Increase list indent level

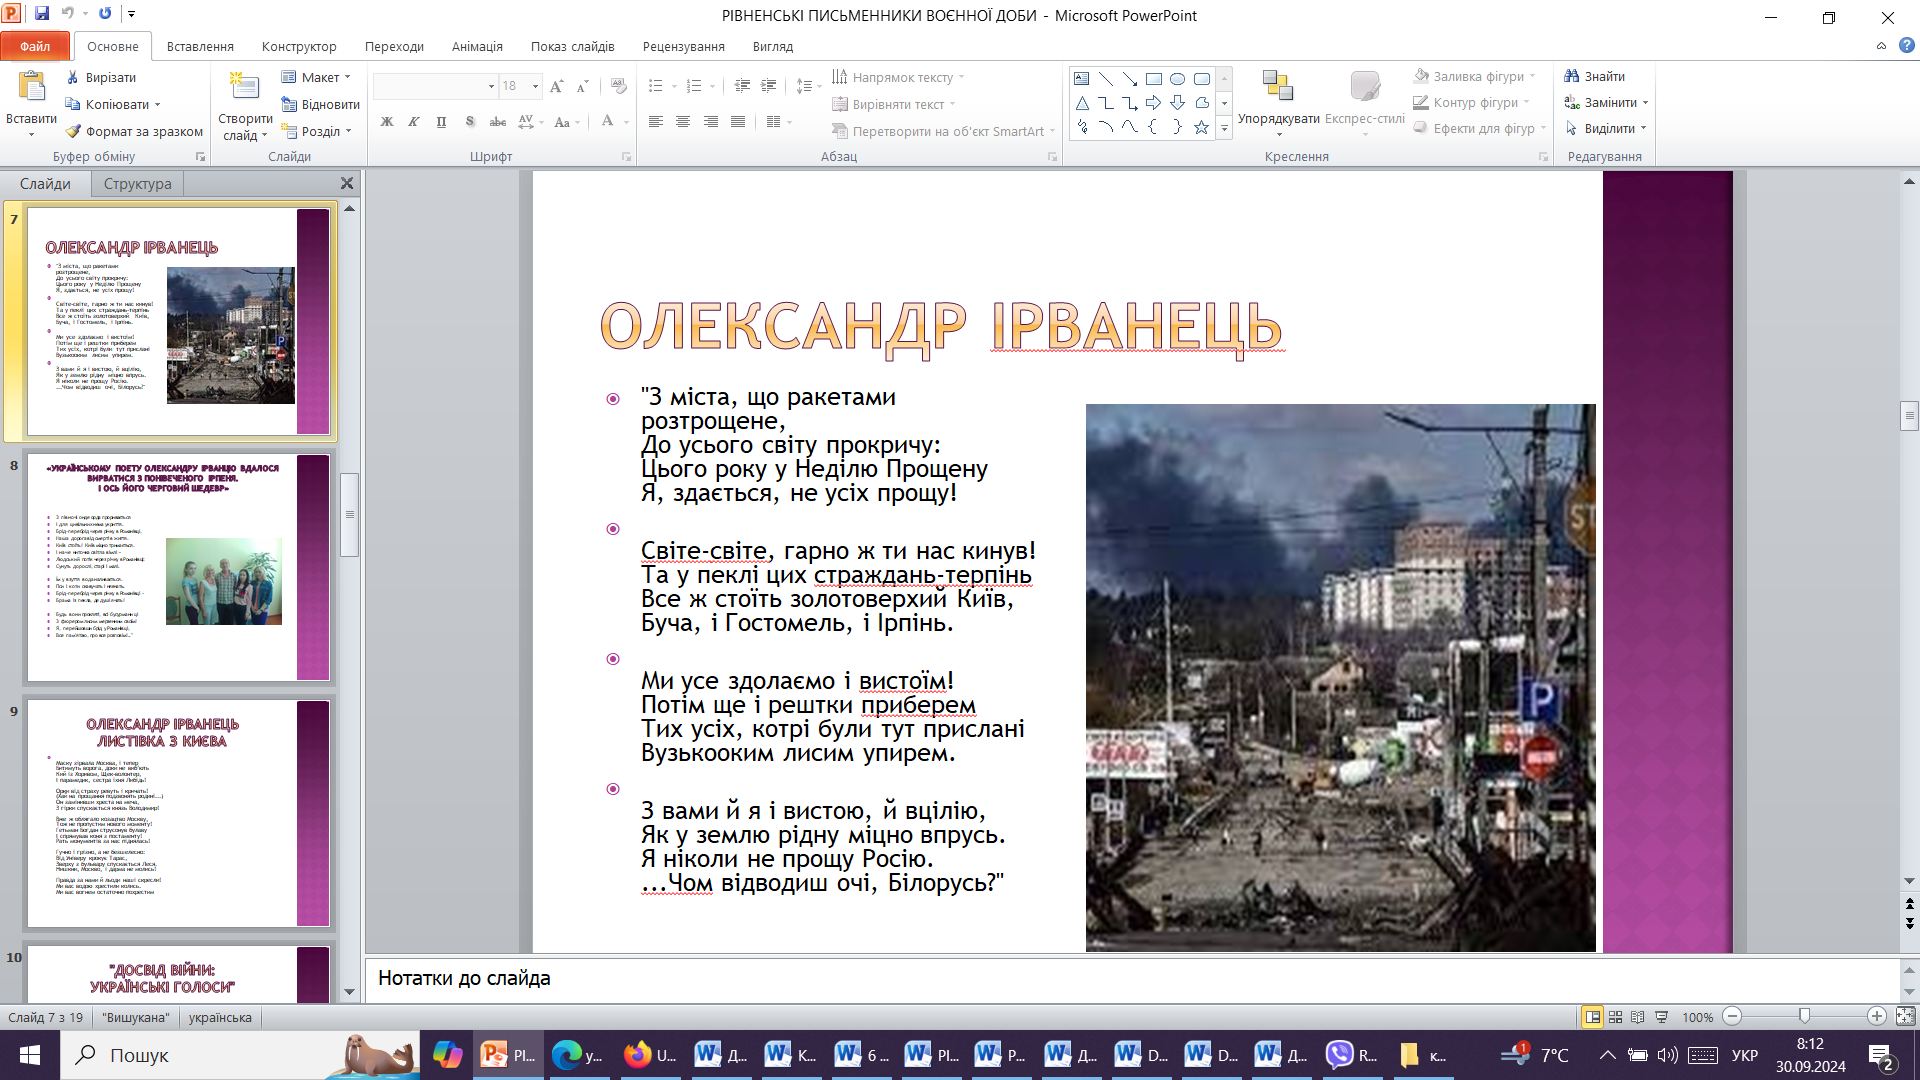768,86
